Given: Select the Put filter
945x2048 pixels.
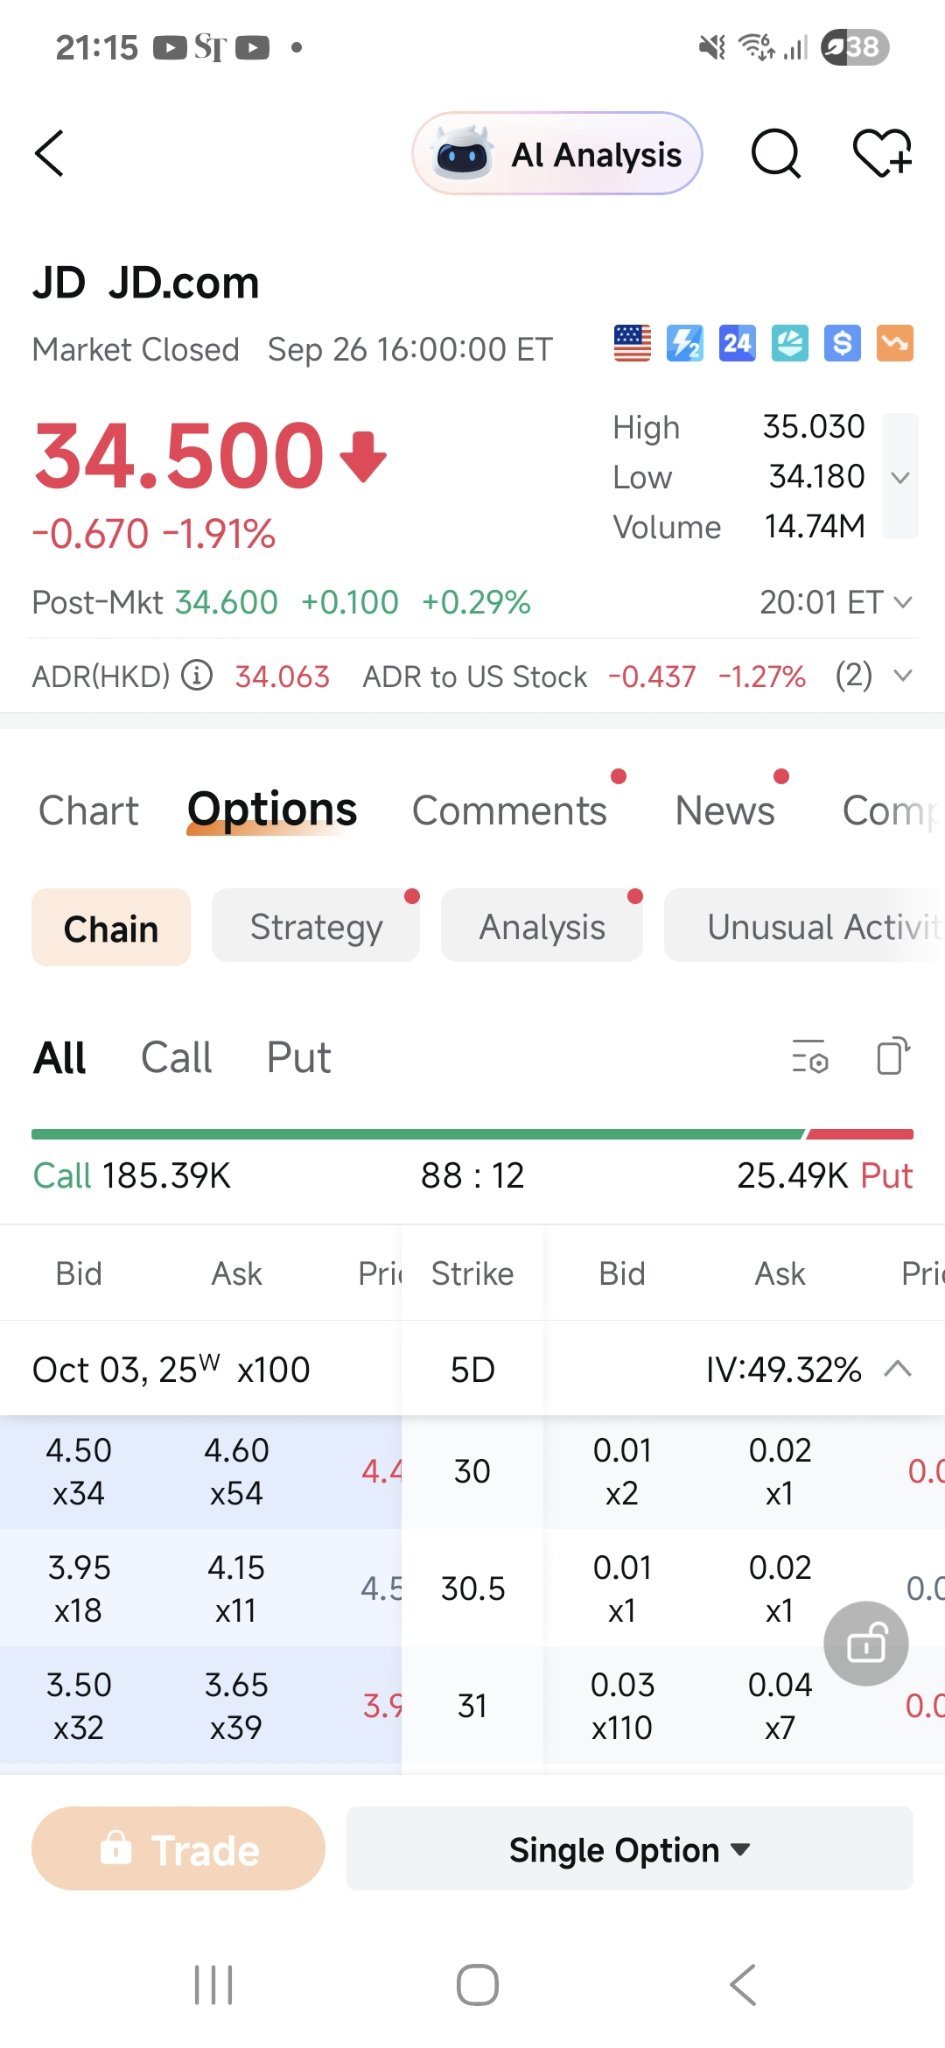Looking at the screenshot, I should click(x=298, y=1057).
